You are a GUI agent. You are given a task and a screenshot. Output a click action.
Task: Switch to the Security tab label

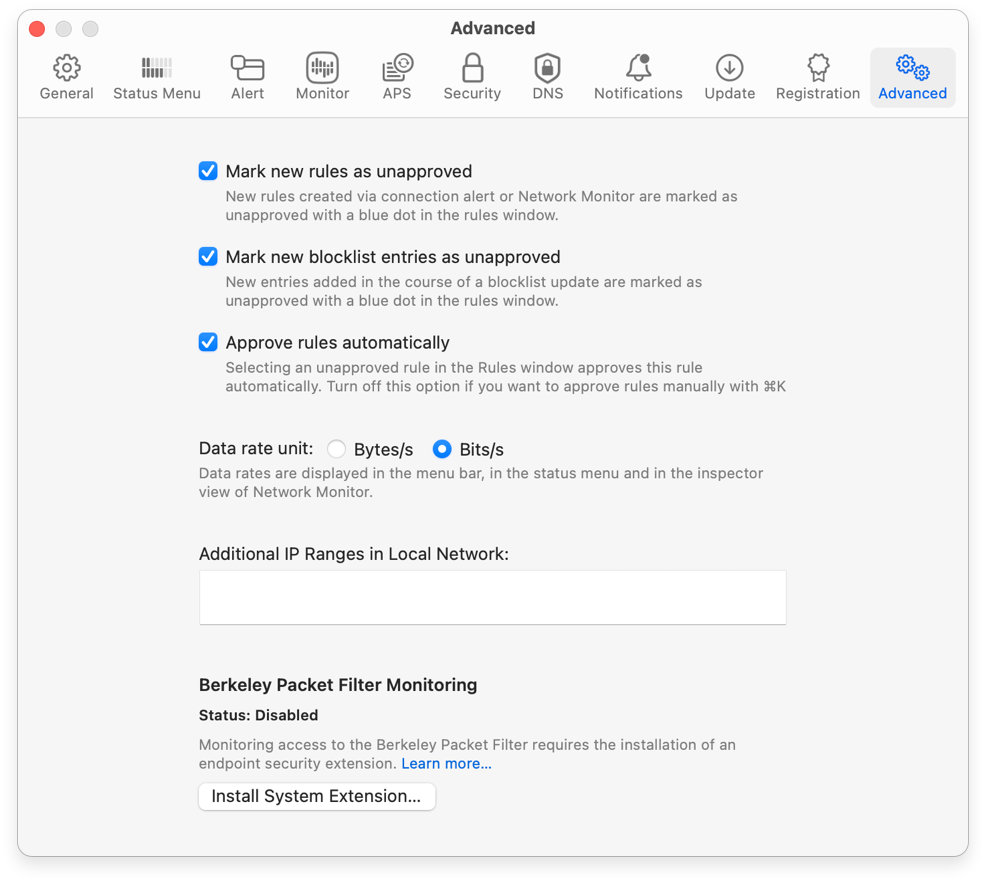472,93
